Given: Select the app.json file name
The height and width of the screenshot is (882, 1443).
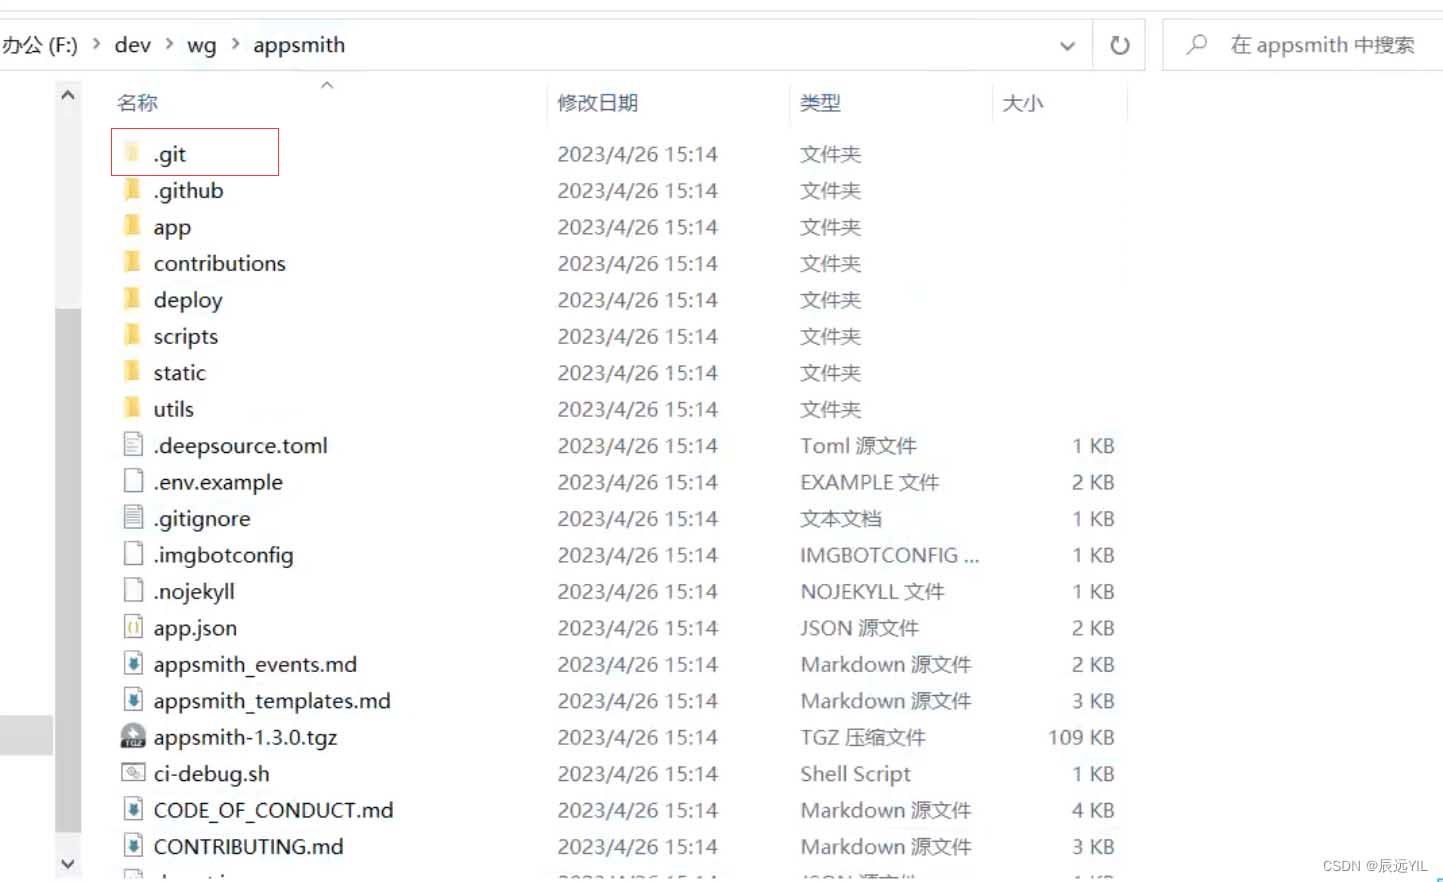Looking at the screenshot, I should (x=195, y=628).
